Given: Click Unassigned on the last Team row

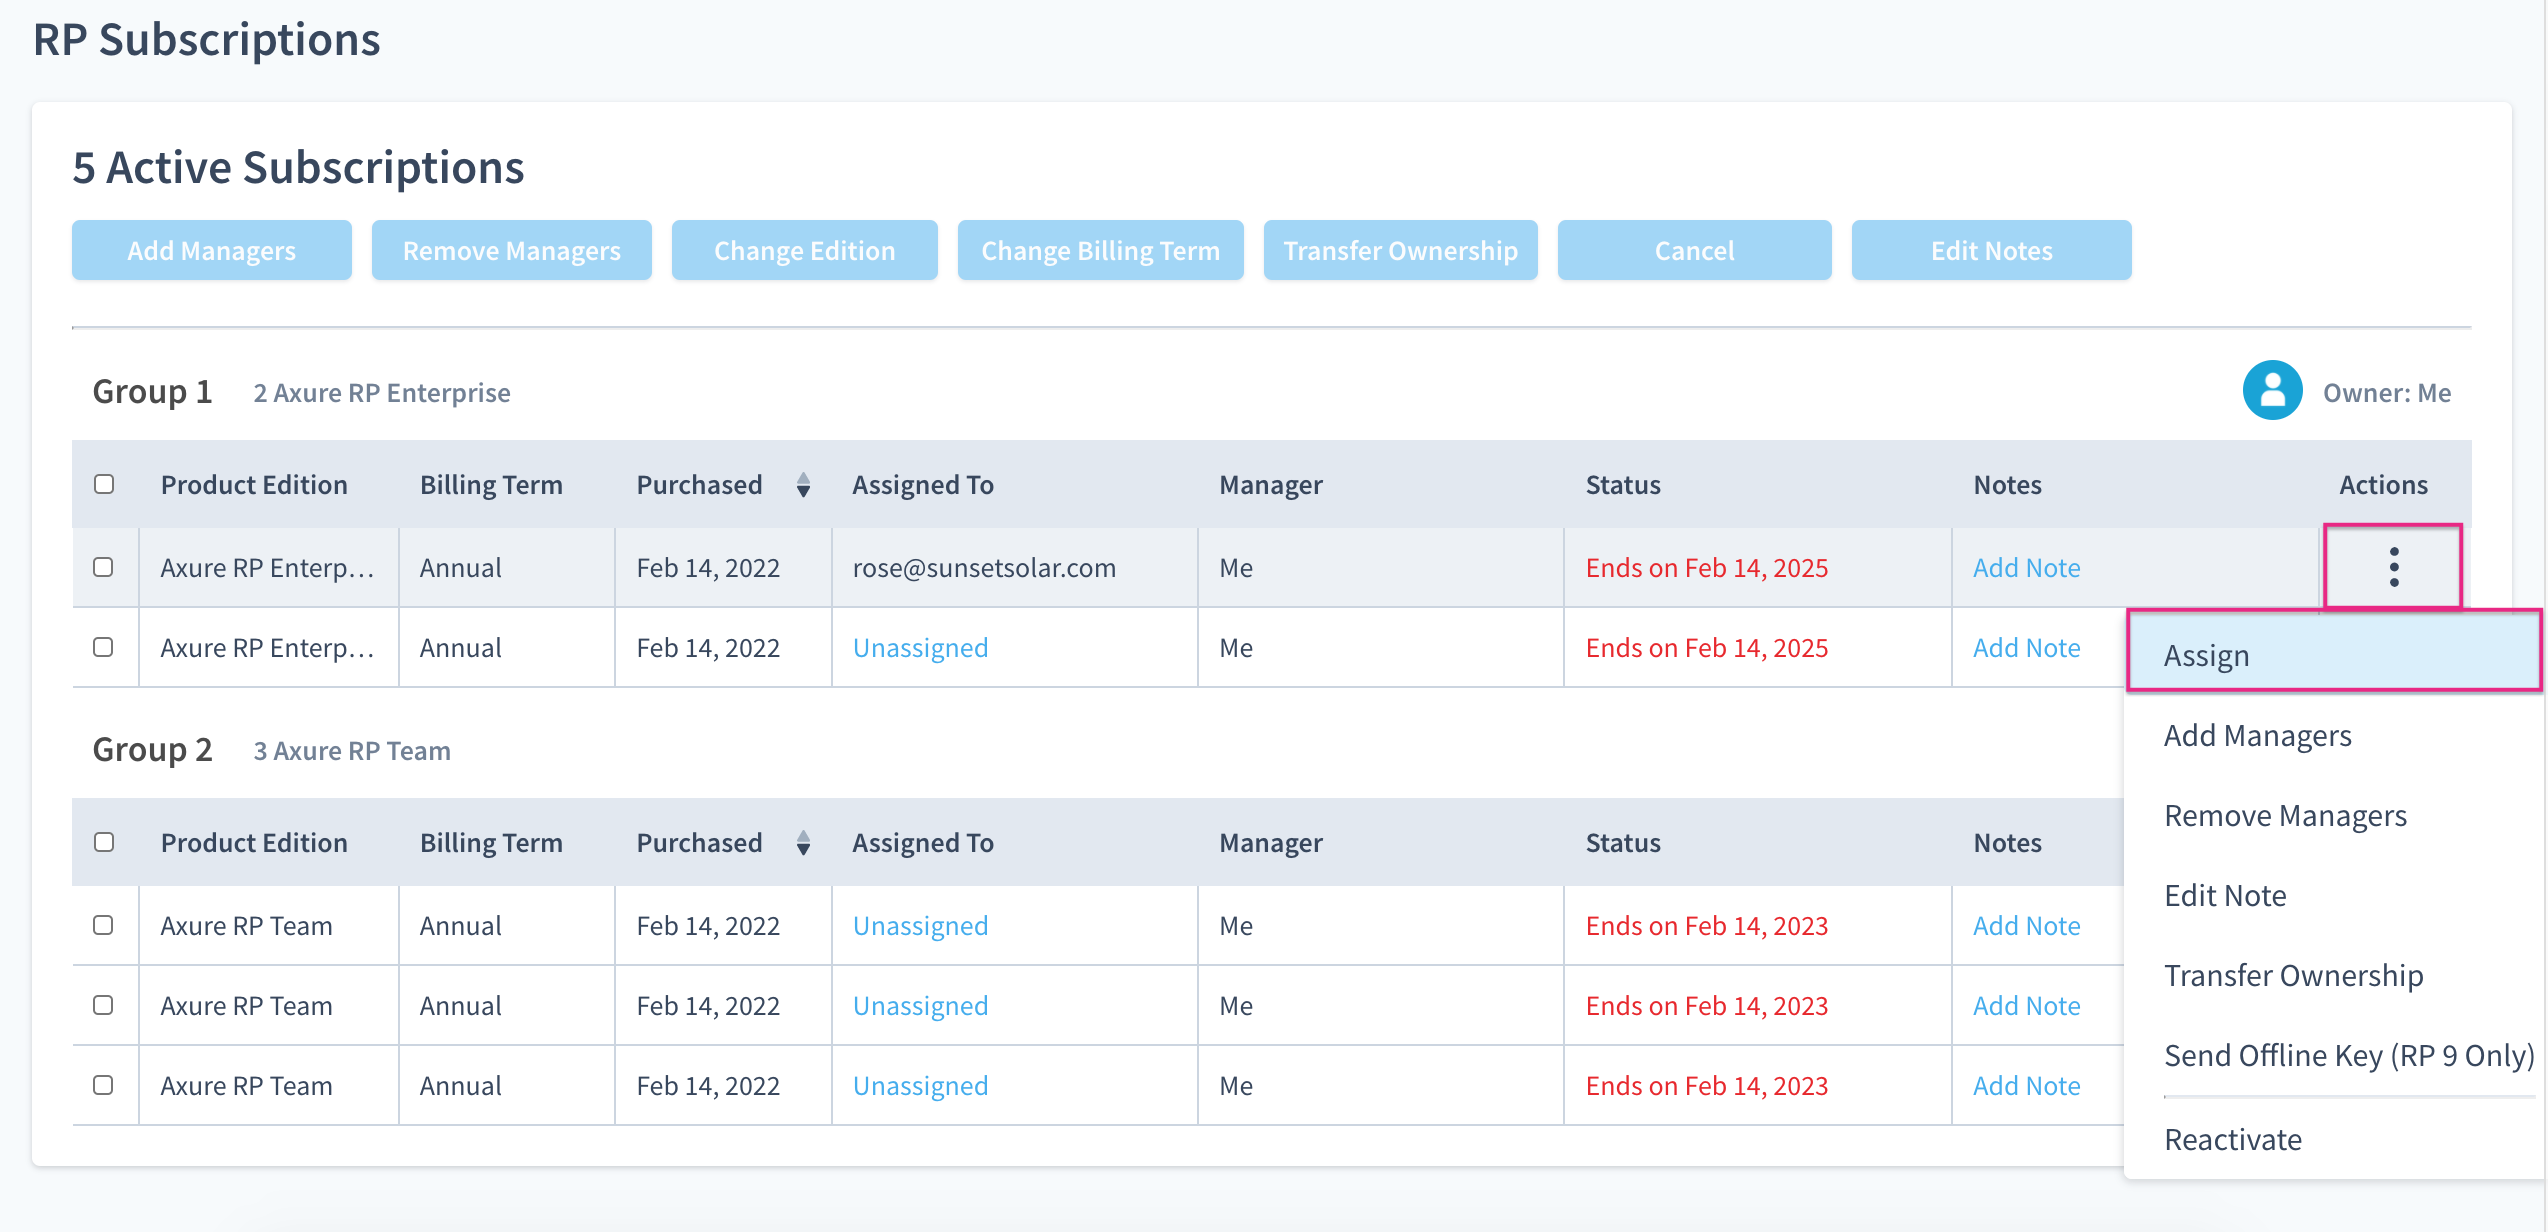Looking at the screenshot, I should 919,1085.
